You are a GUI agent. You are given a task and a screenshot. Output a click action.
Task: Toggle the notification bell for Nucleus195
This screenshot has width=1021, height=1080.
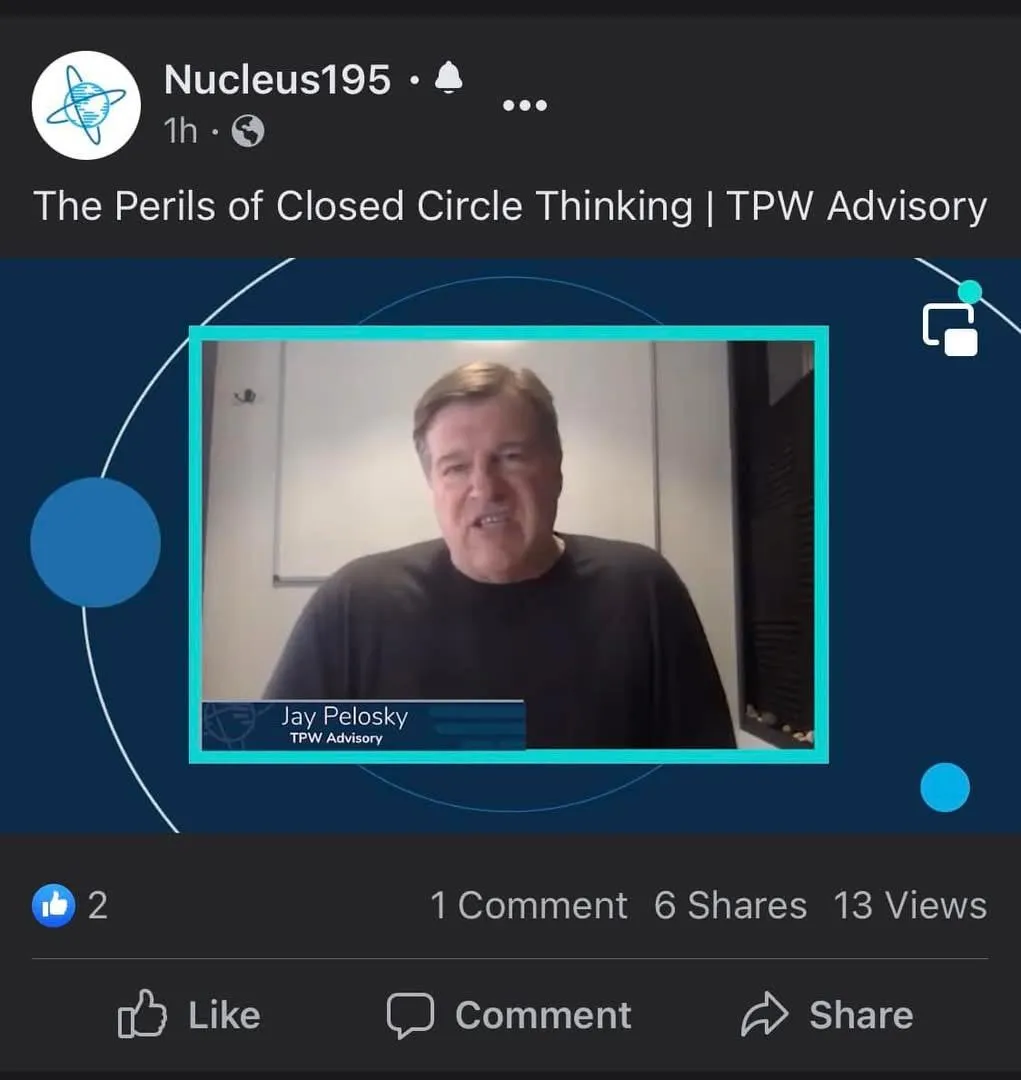449,78
